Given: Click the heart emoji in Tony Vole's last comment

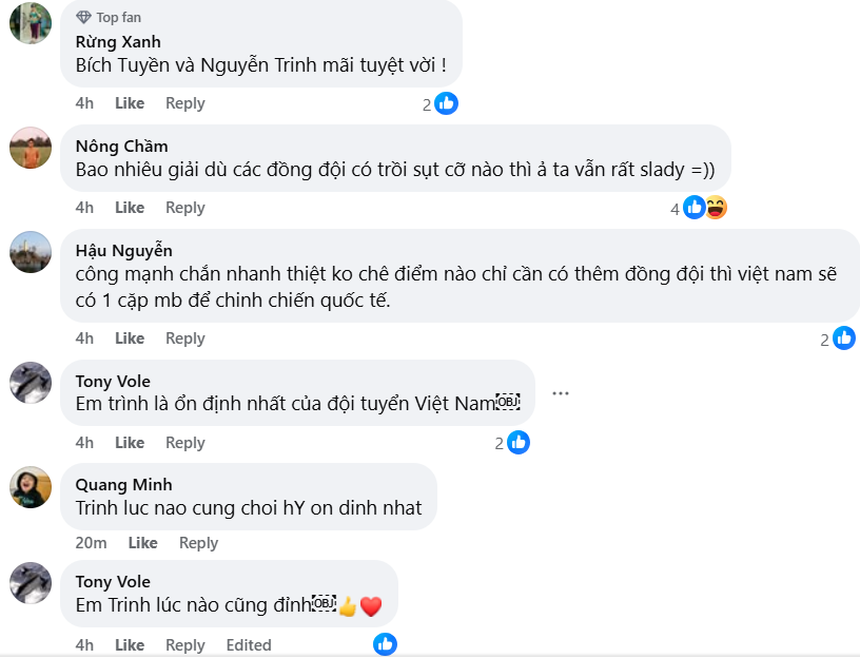Looking at the screenshot, I should 369,604.
